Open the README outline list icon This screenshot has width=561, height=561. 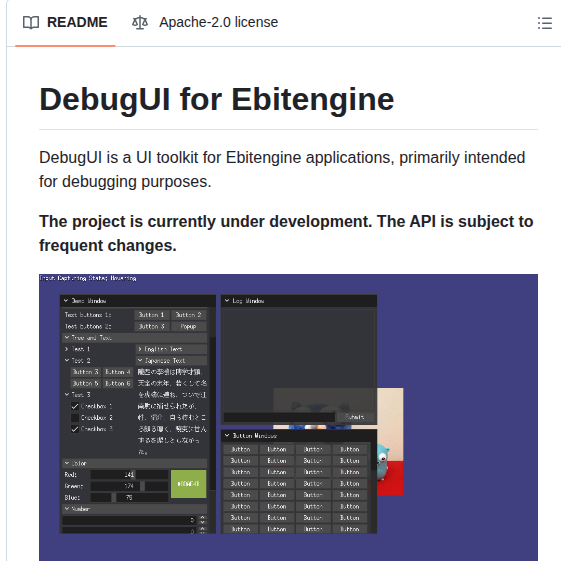pyautogui.click(x=545, y=23)
